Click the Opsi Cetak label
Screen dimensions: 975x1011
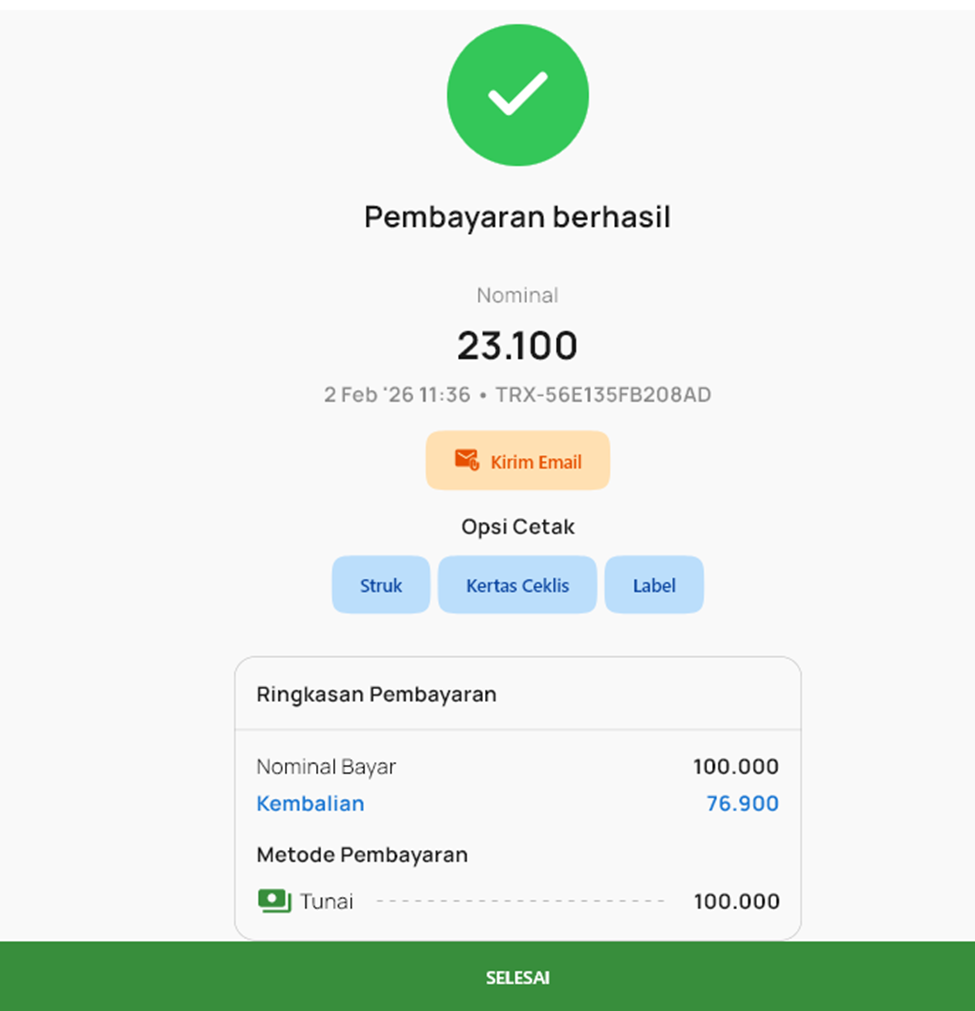[x=517, y=527]
